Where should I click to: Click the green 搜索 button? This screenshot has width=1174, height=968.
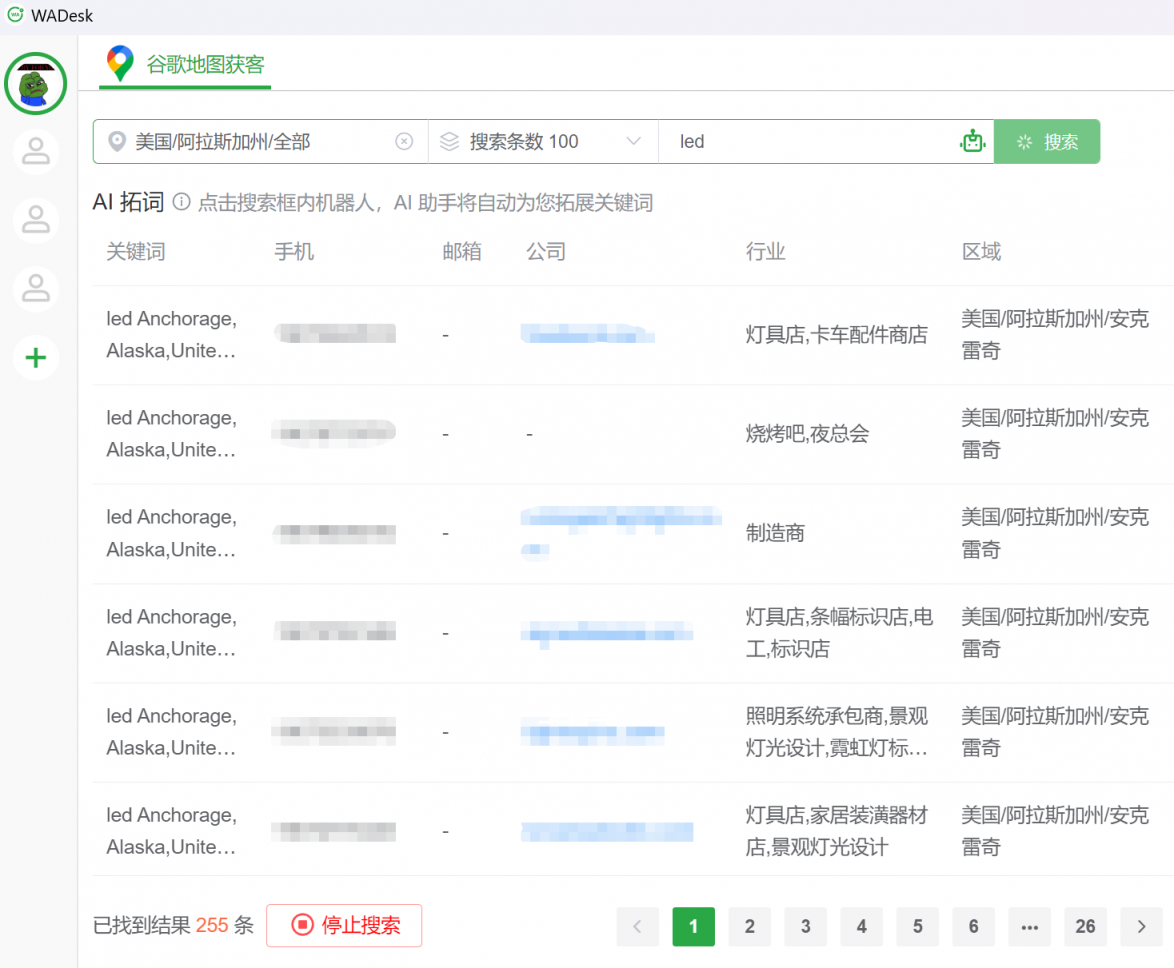tap(1047, 142)
